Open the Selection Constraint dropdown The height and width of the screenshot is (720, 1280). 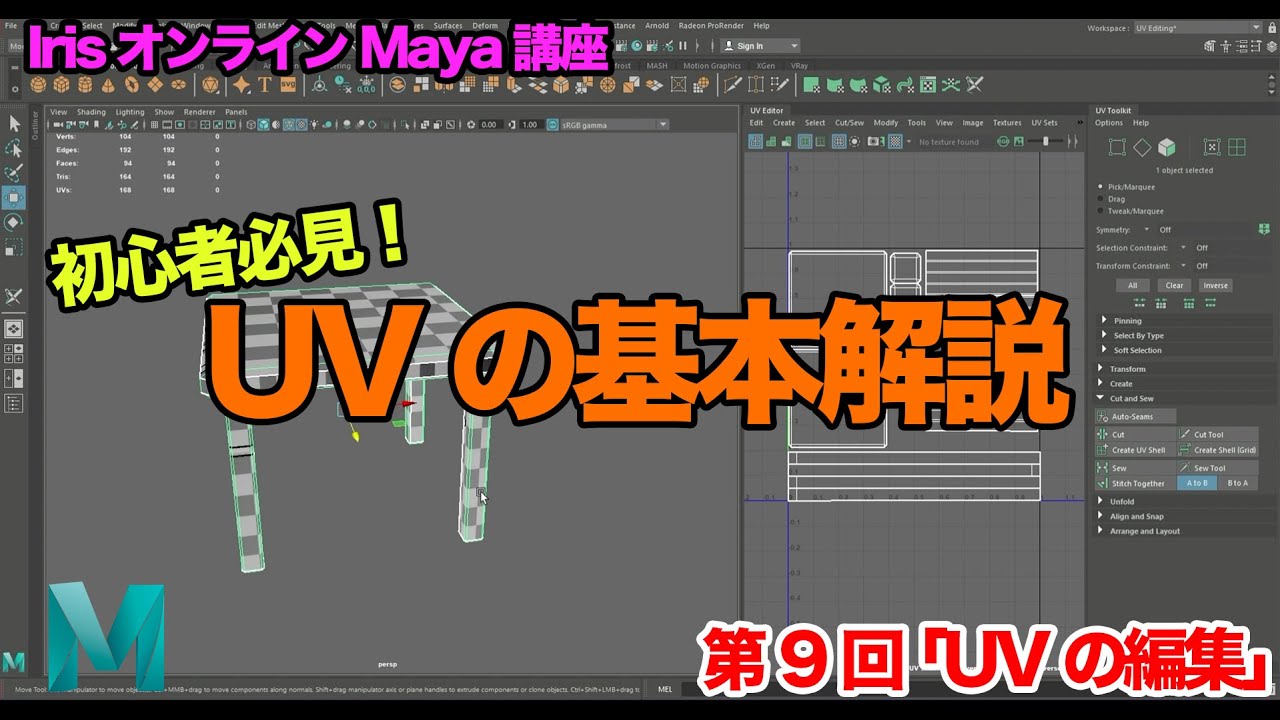(1183, 248)
